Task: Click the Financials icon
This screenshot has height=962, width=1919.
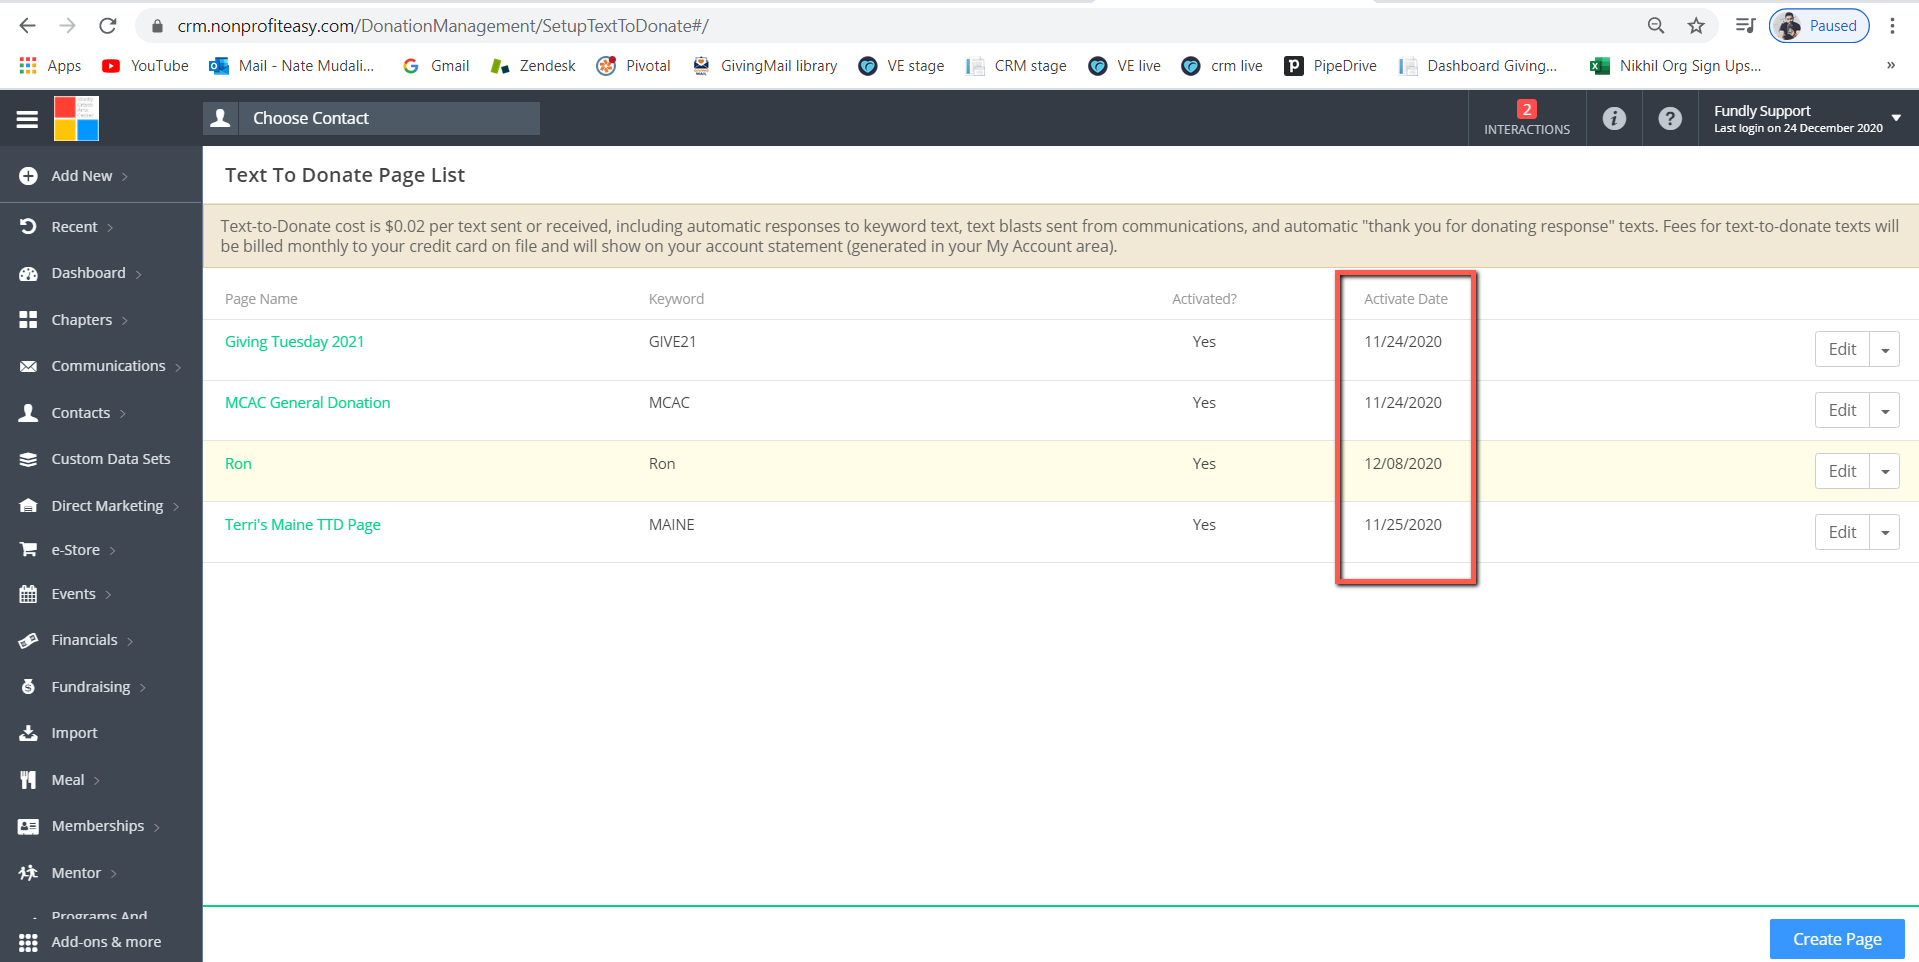Action: [x=28, y=640]
